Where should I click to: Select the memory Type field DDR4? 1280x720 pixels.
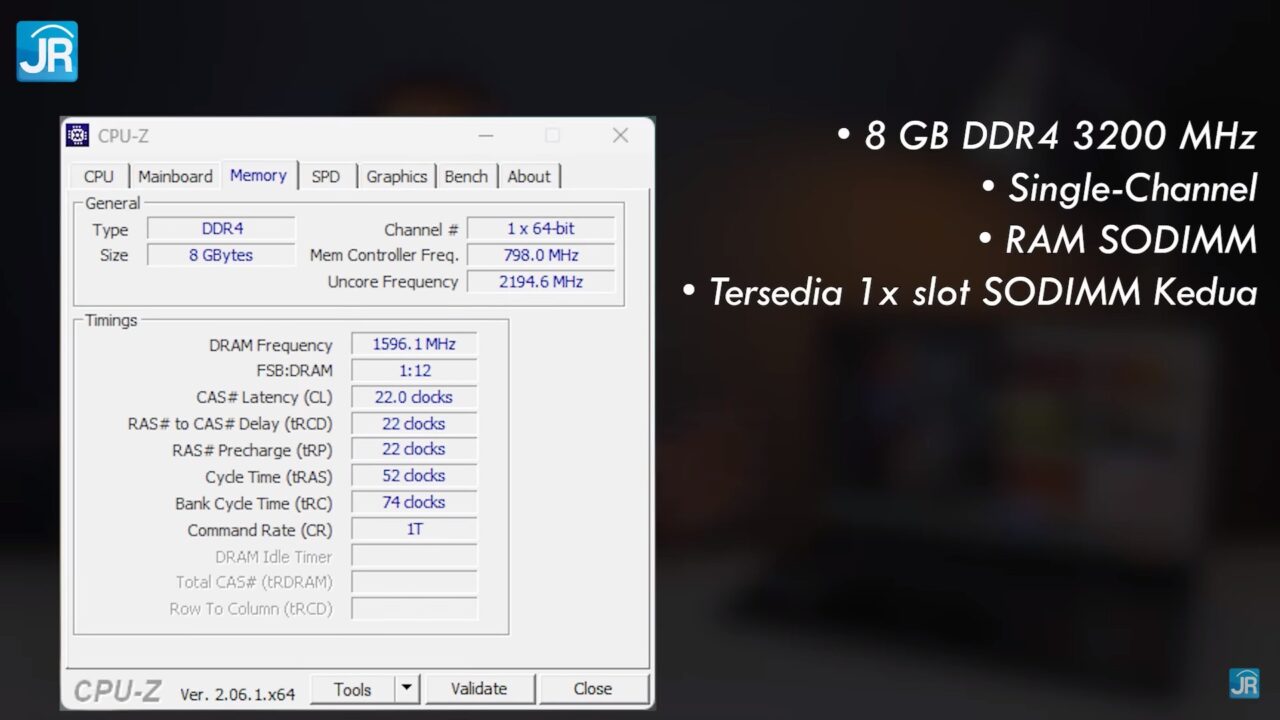[222, 229]
